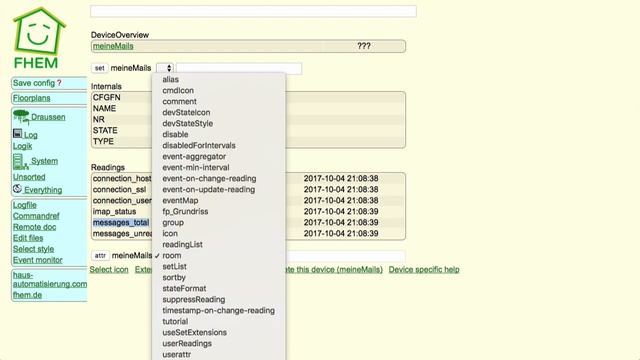This screenshot has height=360, width=640.
Task: Select useSetExtensions option
Action: click(x=194, y=333)
